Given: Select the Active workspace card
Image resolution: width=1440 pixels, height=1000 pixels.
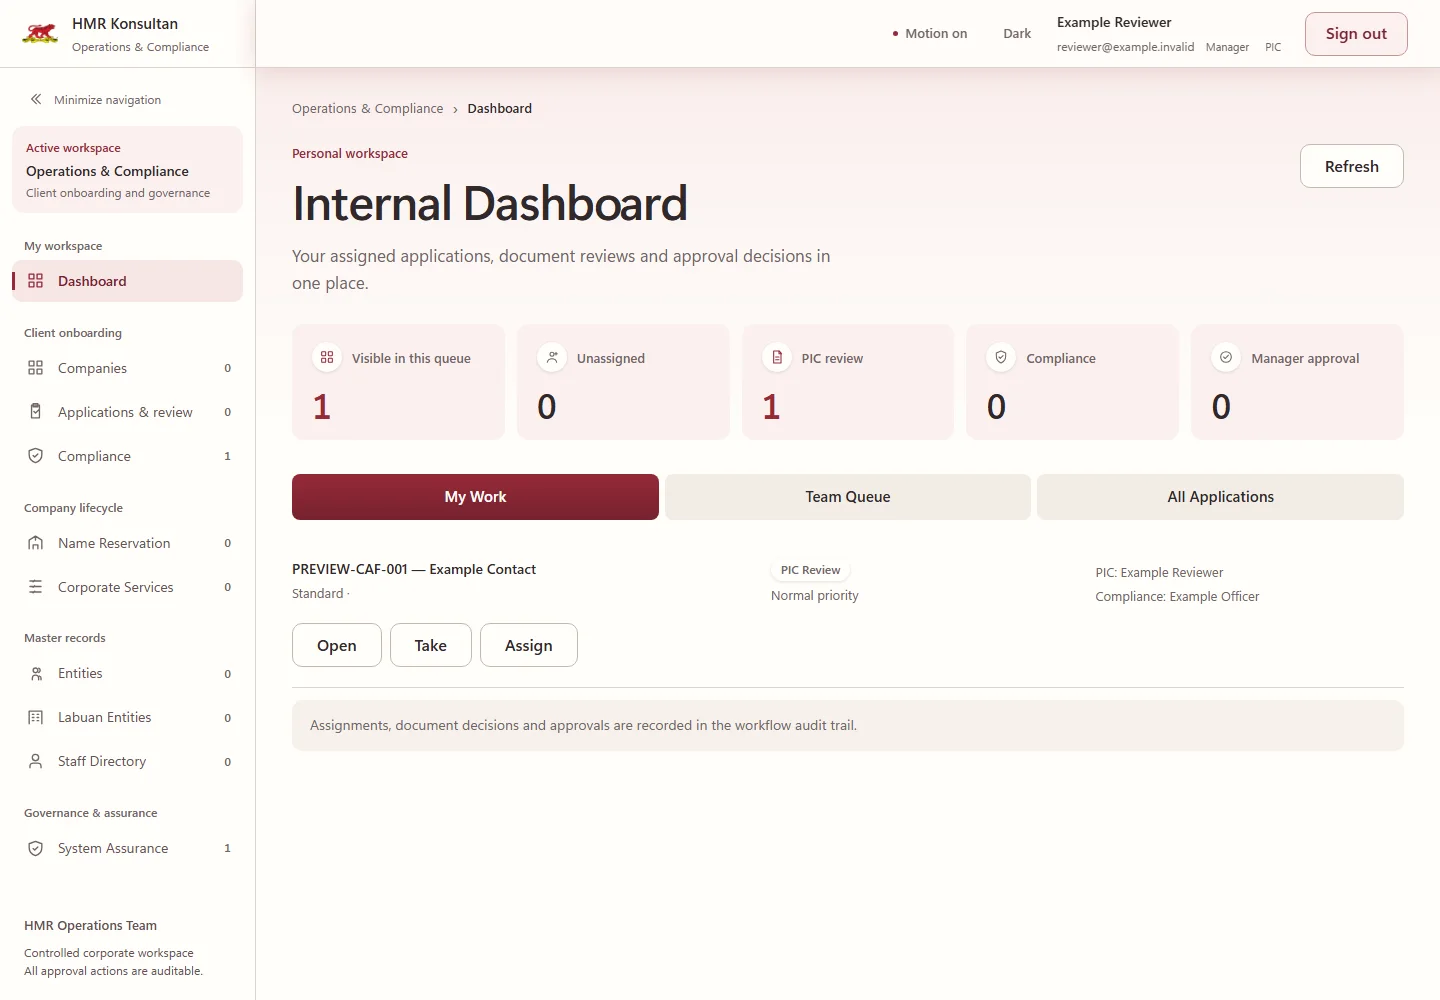Looking at the screenshot, I should [x=127, y=170].
